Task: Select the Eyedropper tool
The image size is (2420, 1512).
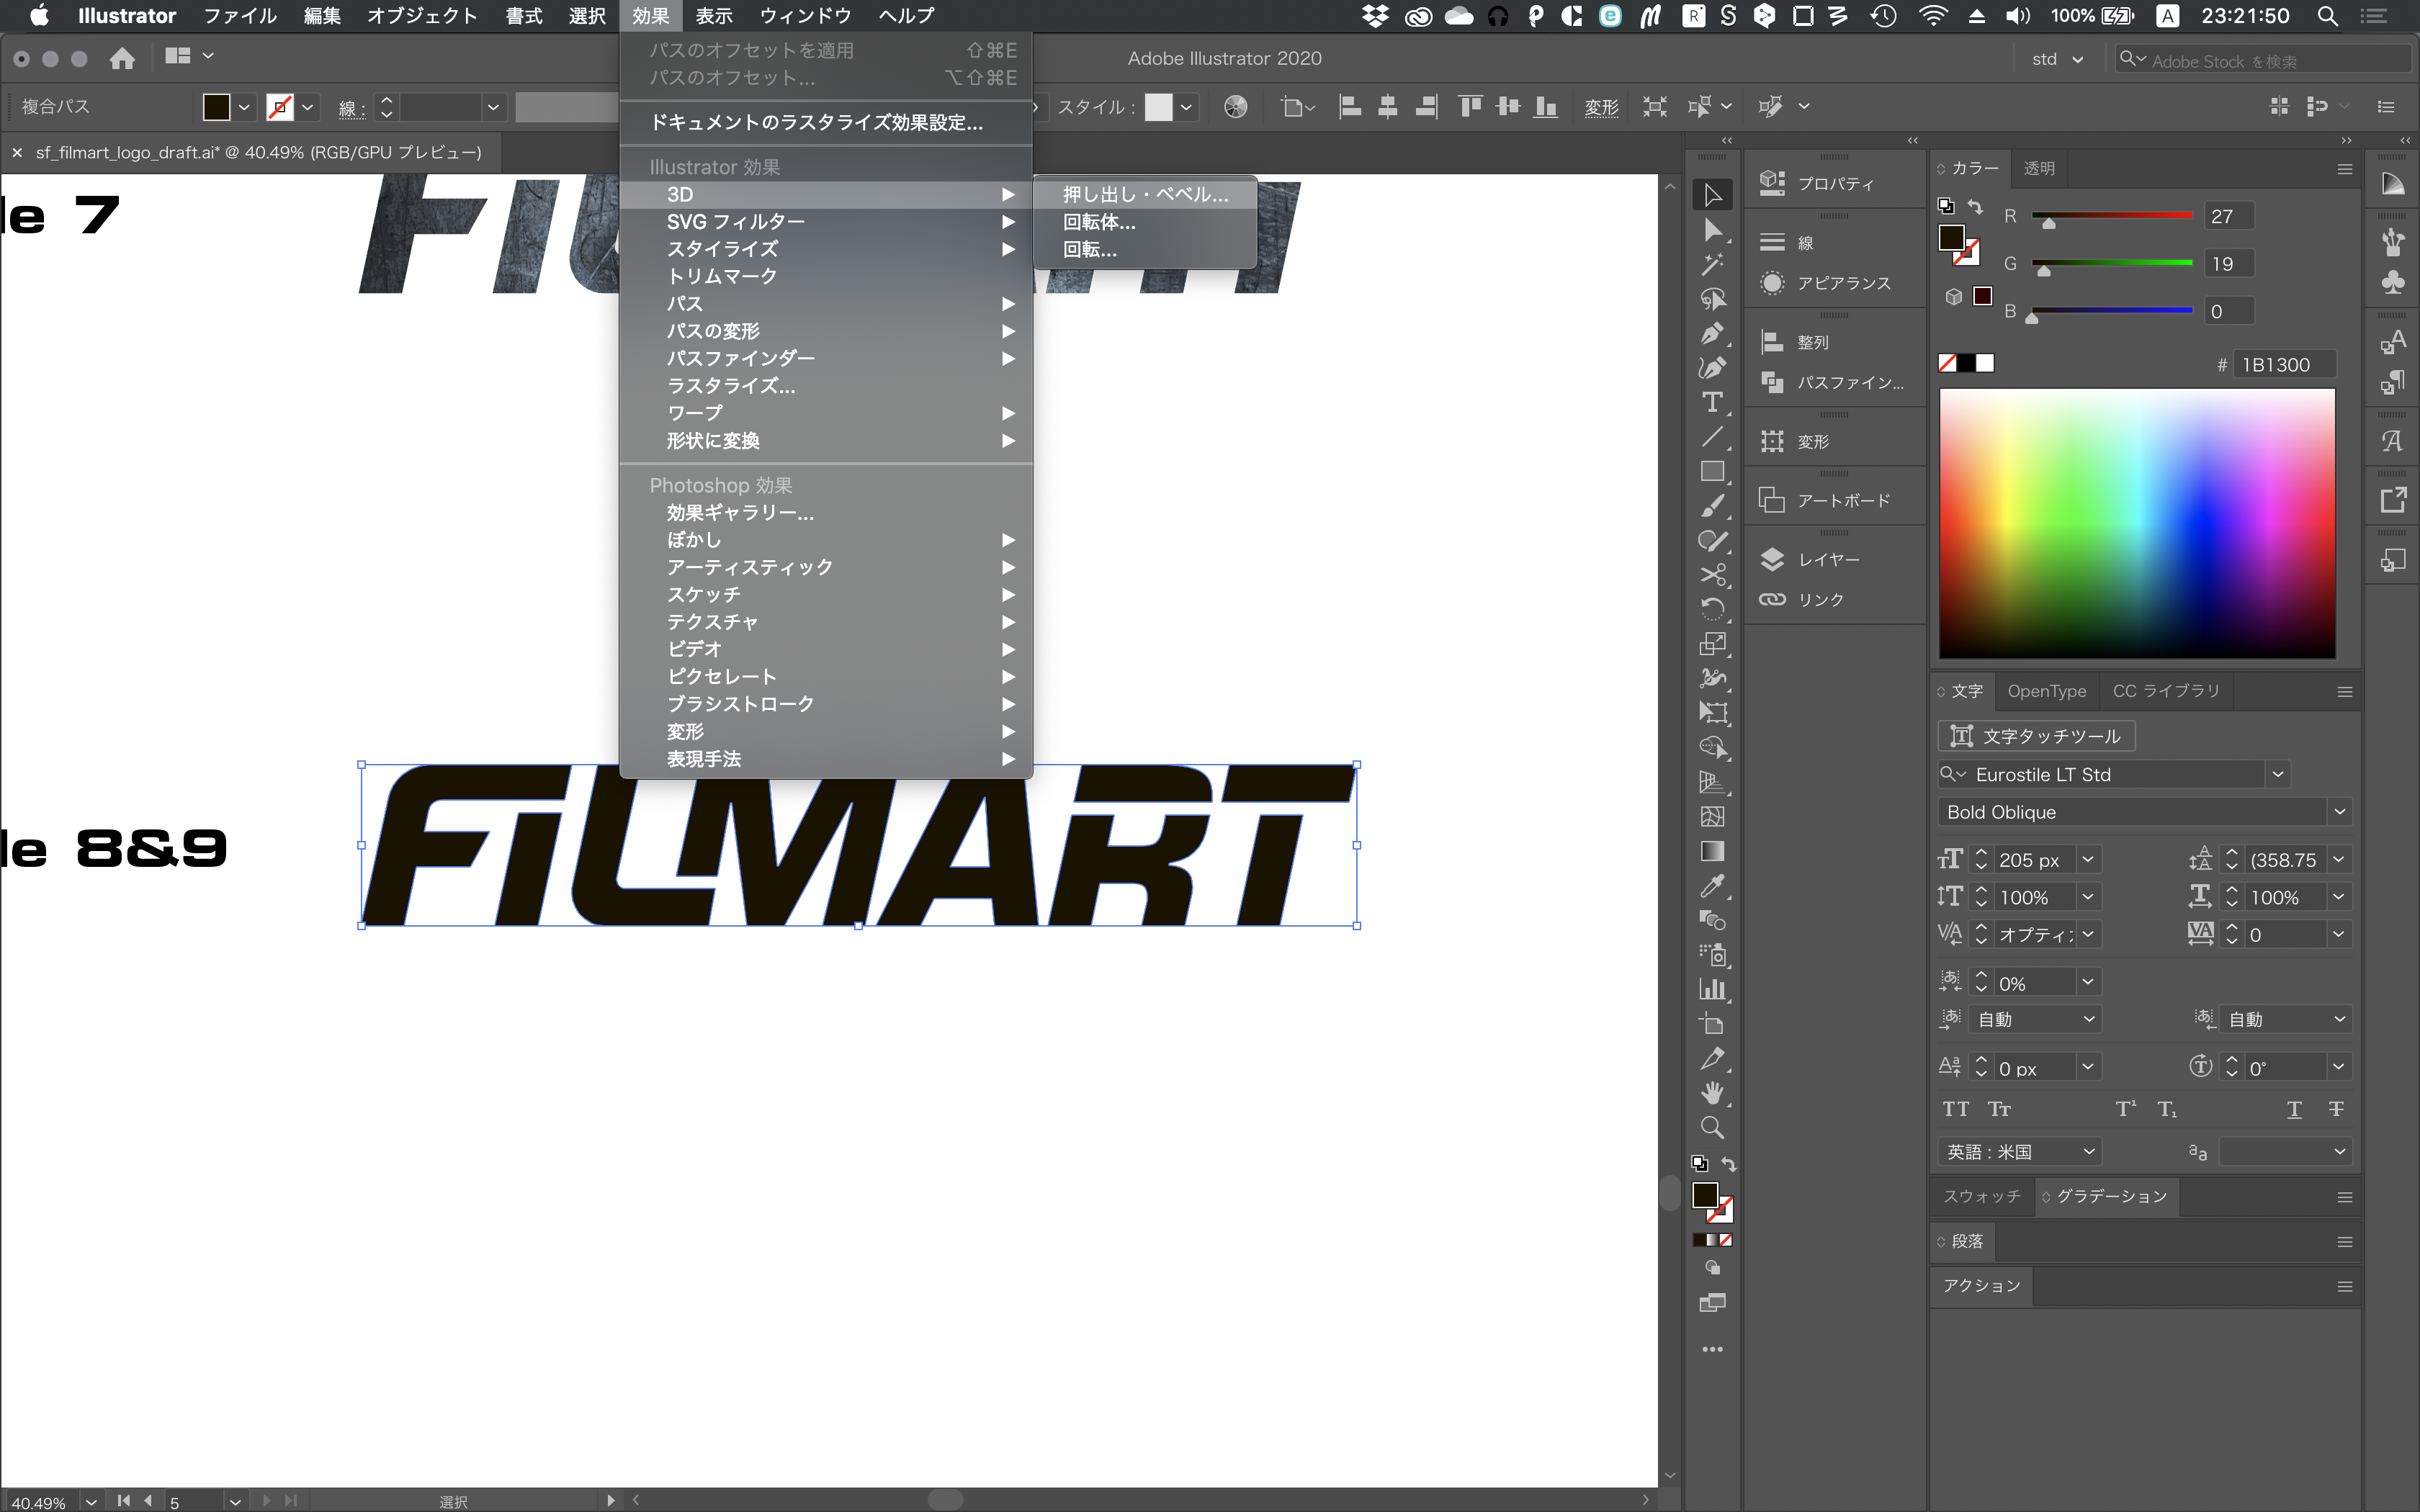Action: pos(1712,886)
